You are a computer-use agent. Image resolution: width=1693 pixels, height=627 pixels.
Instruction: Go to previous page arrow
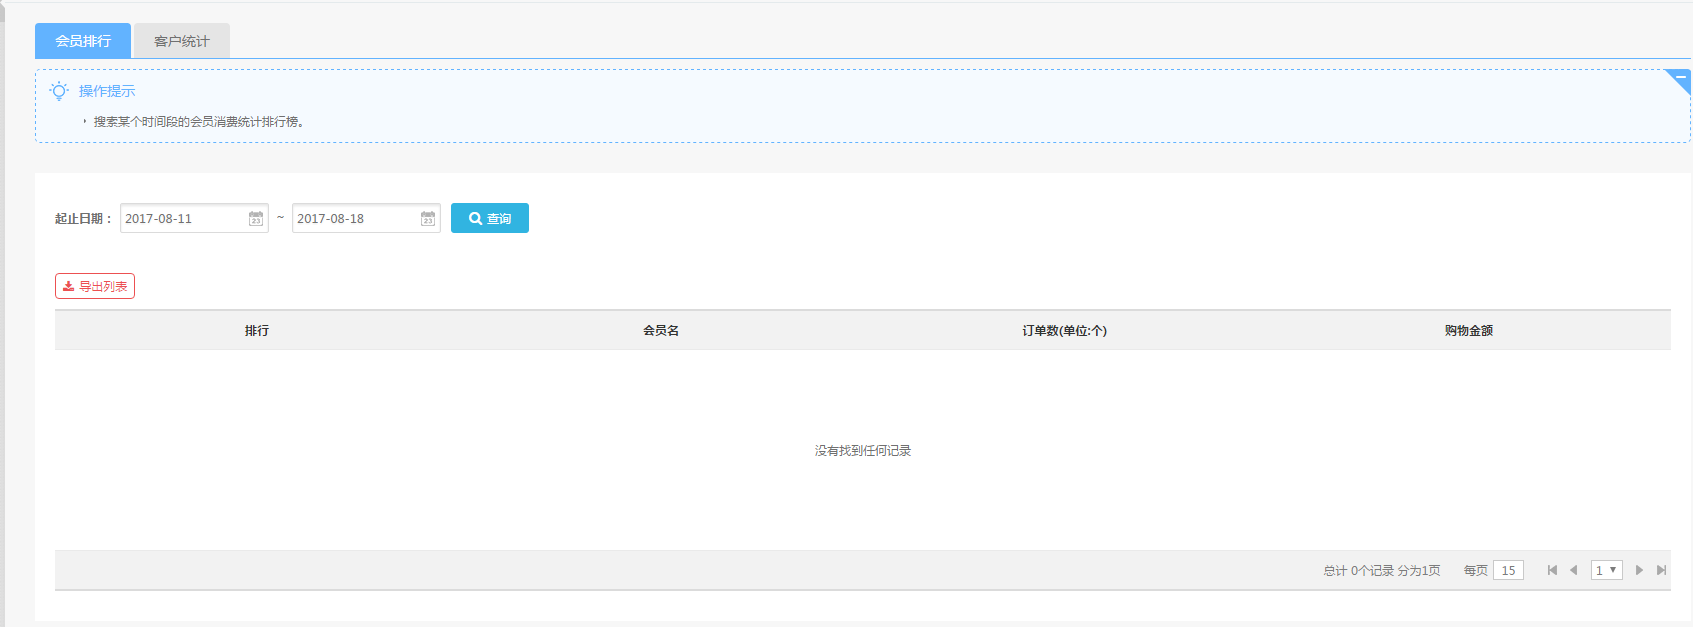click(x=1574, y=570)
